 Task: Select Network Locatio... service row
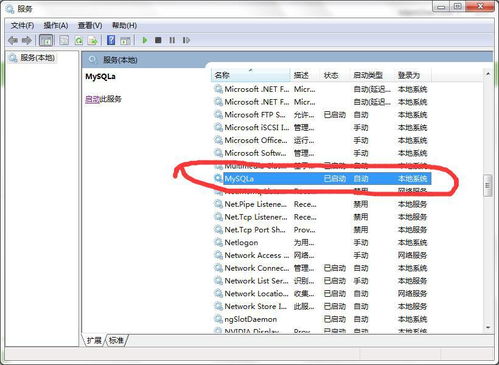click(x=323, y=293)
